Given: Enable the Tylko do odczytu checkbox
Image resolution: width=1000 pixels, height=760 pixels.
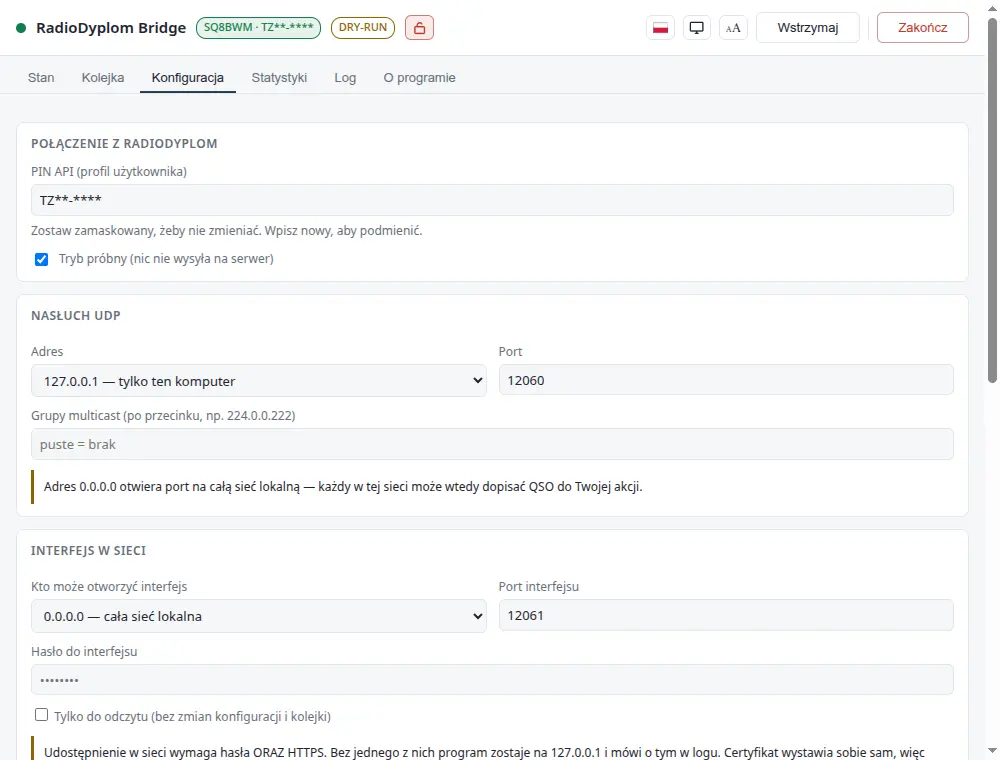Looking at the screenshot, I should 41,715.
